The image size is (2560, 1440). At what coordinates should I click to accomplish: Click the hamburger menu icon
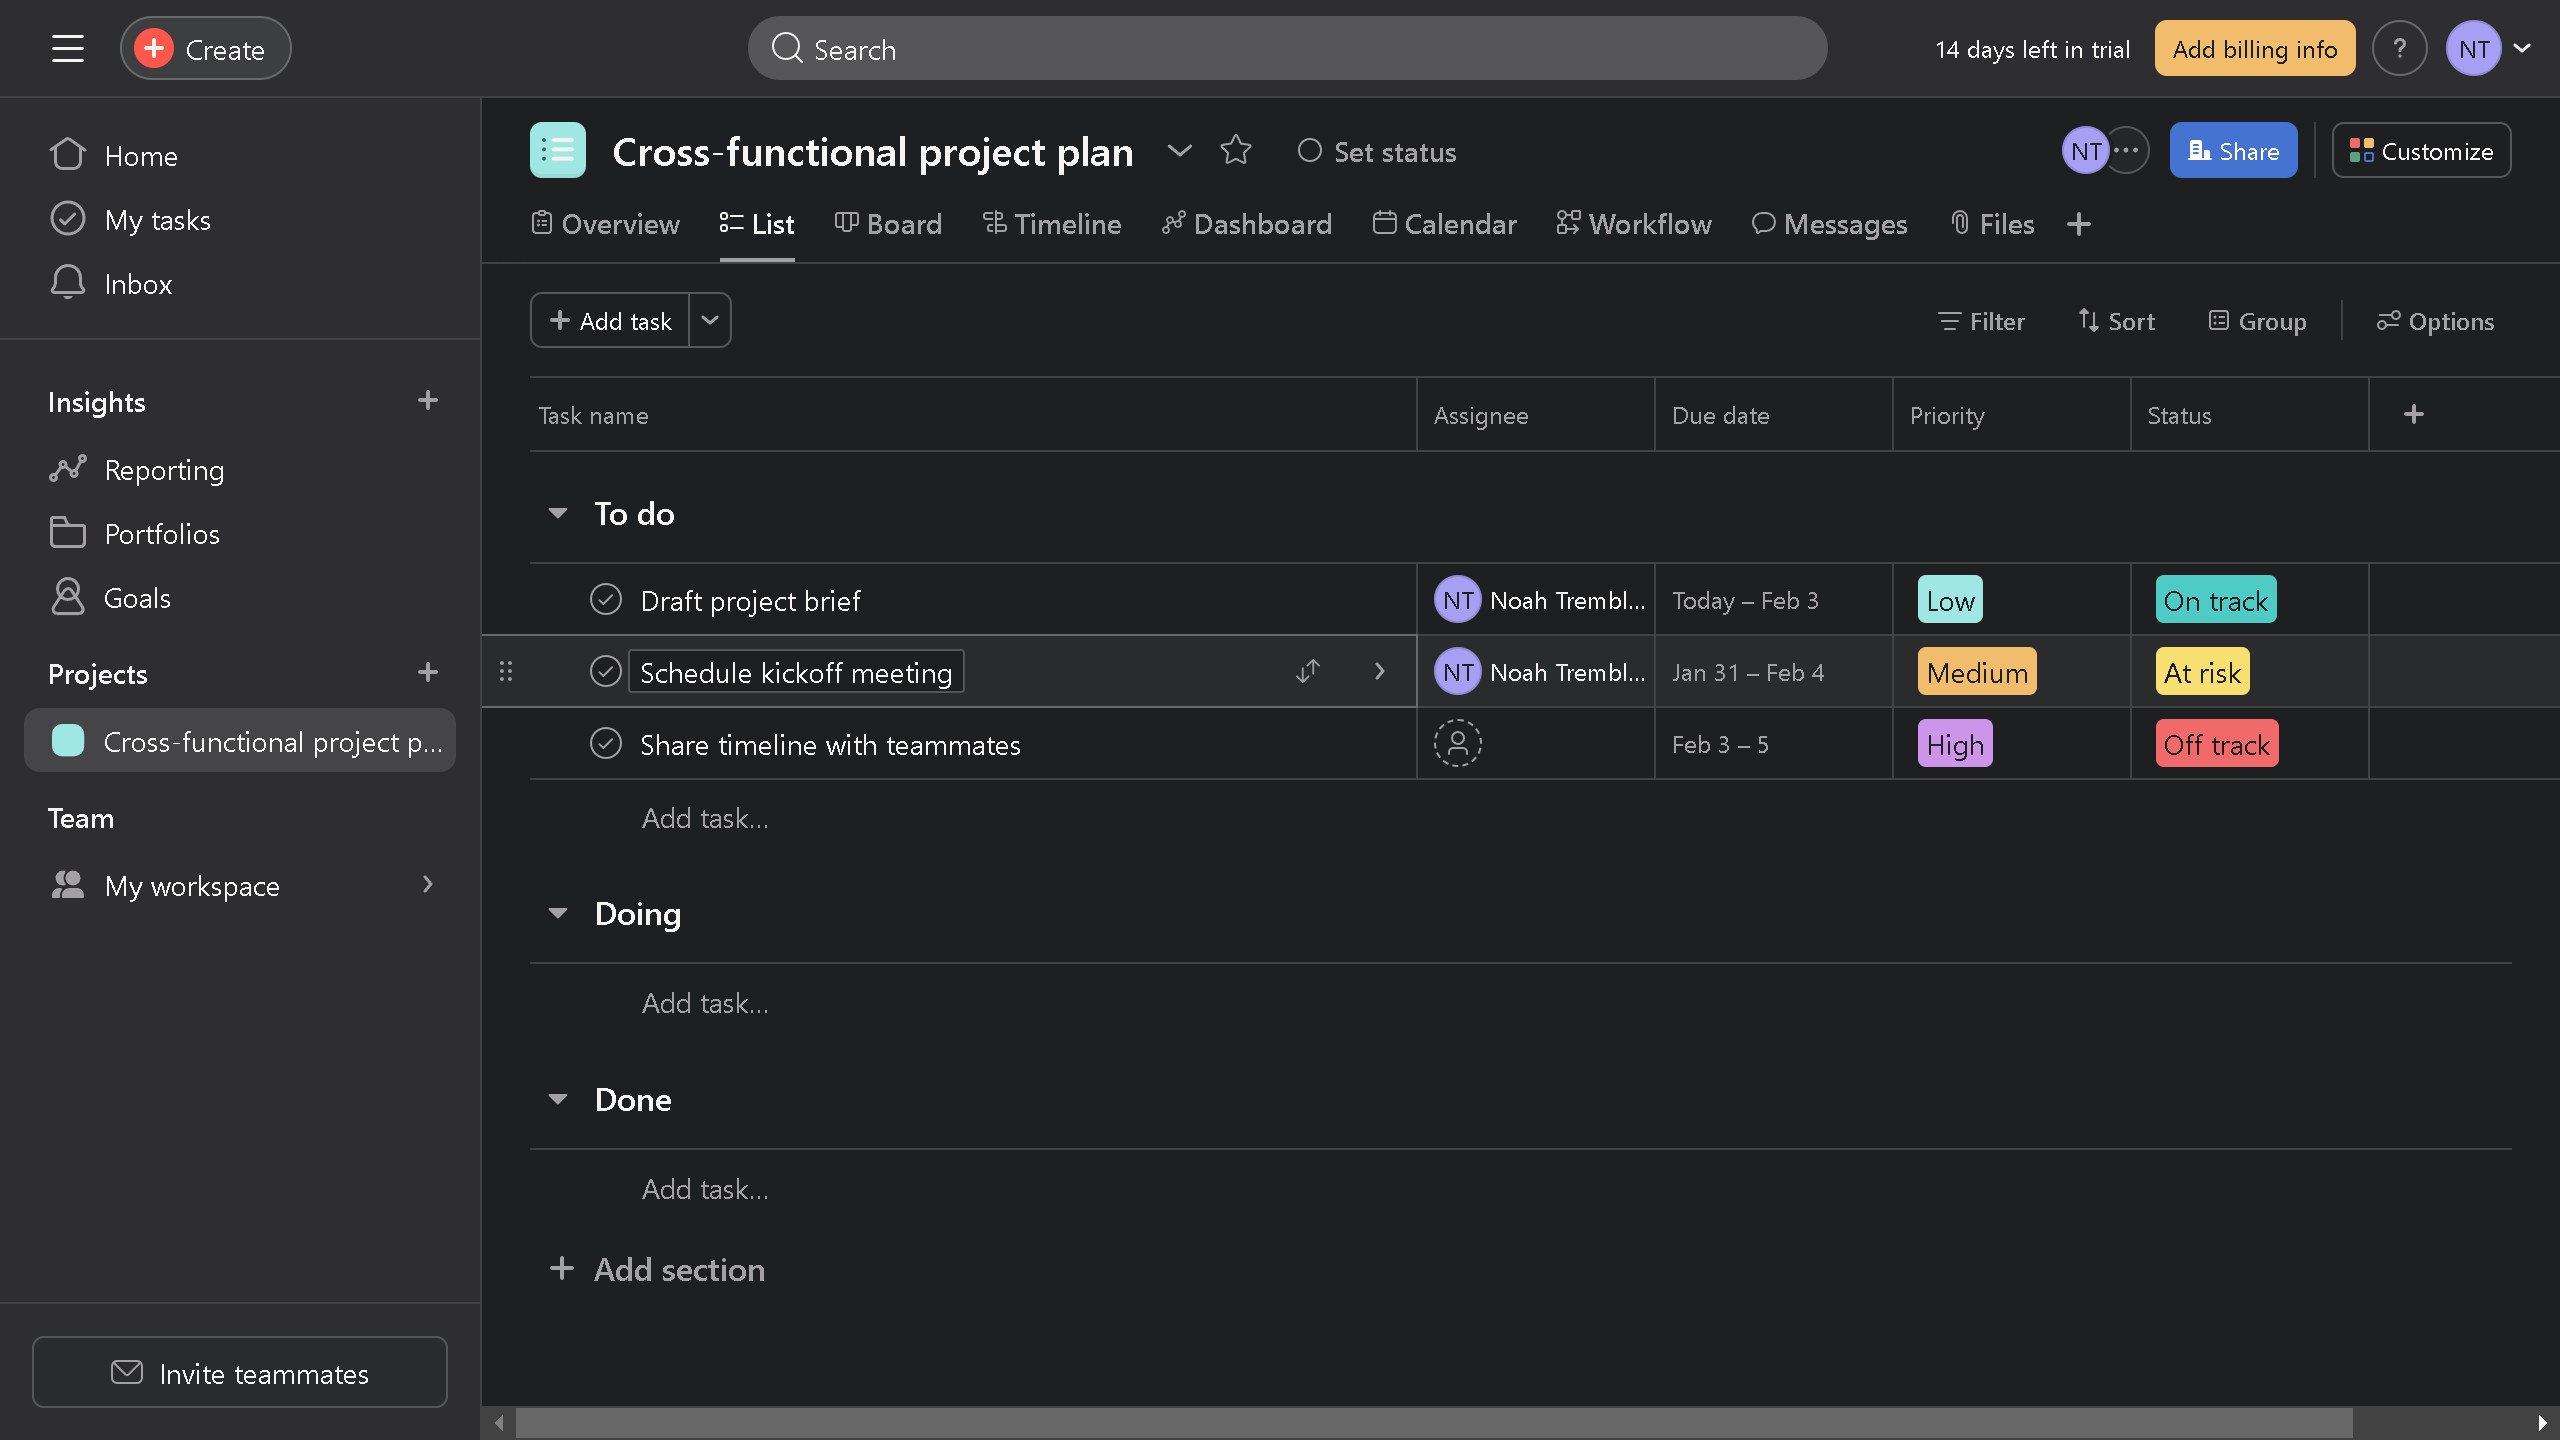click(x=67, y=48)
